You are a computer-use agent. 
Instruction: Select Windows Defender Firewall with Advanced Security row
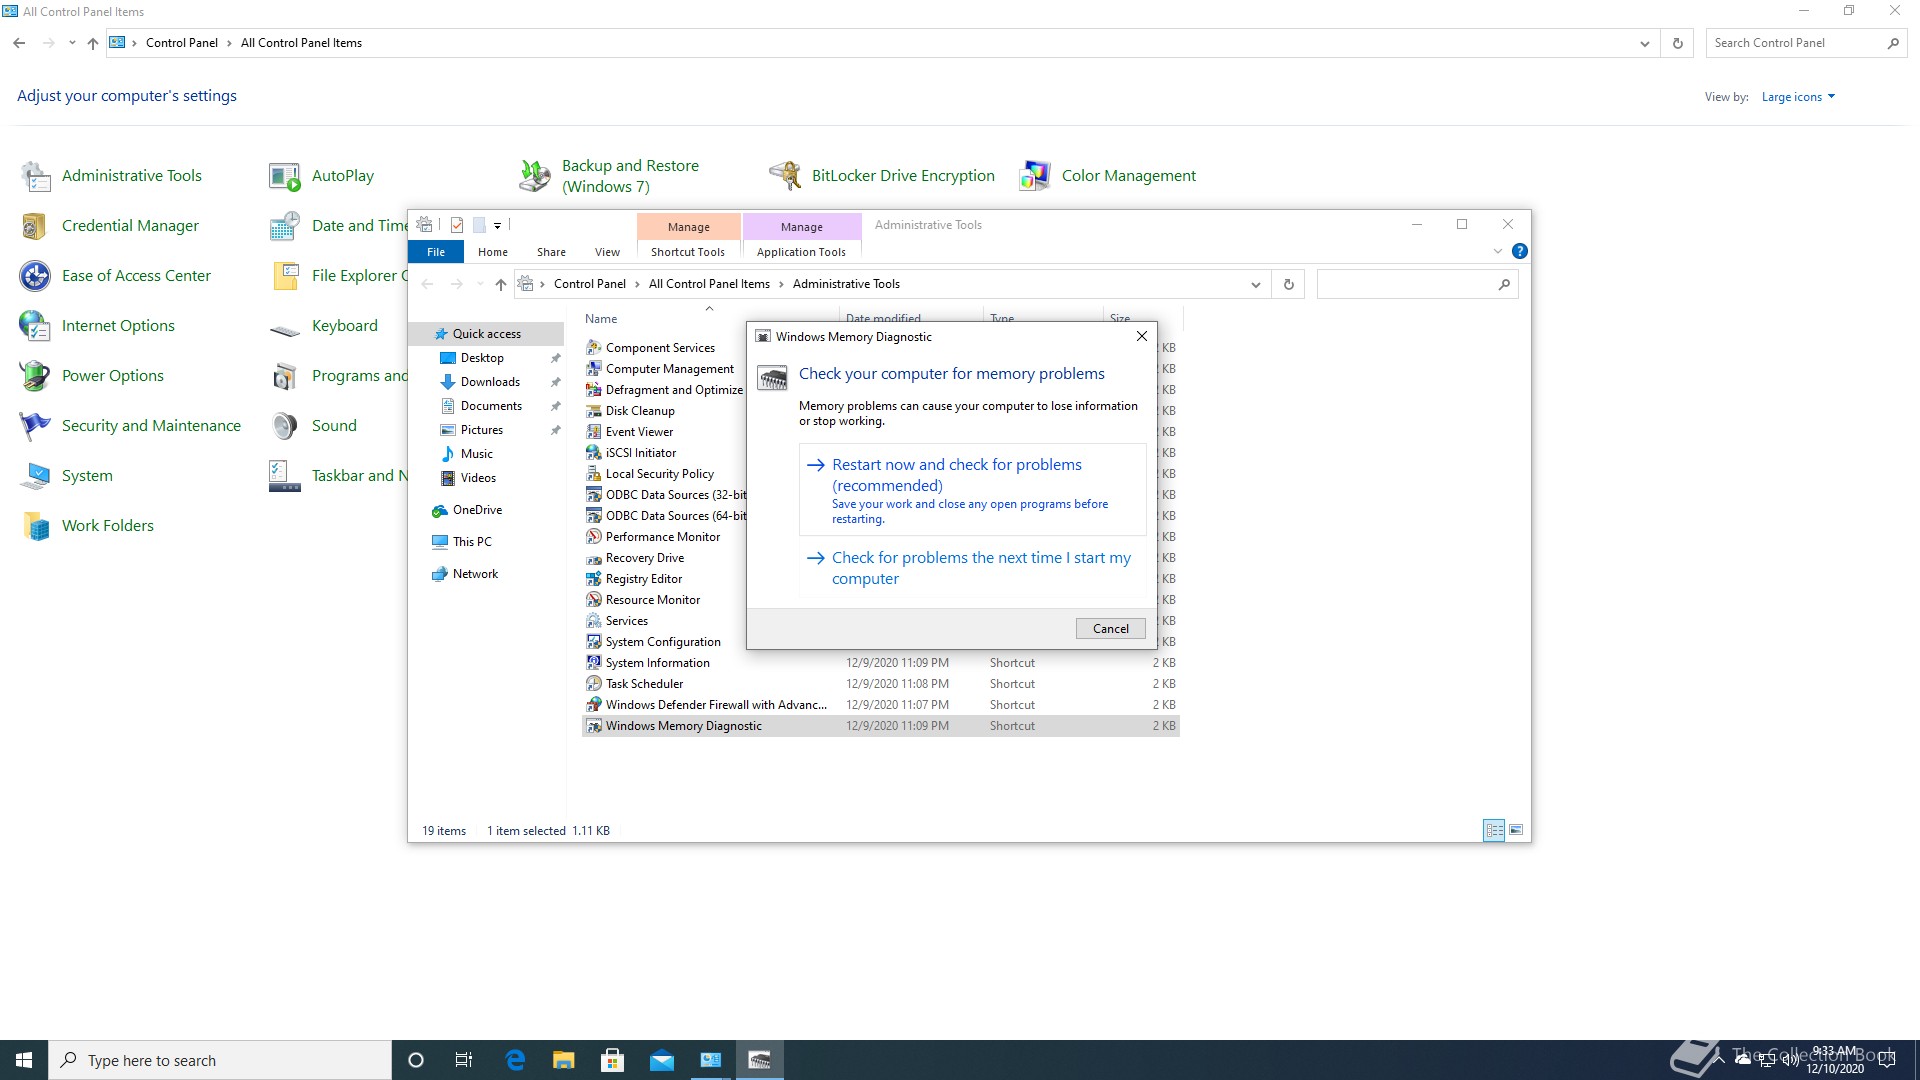pyautogui.click(x=881, y=705)
